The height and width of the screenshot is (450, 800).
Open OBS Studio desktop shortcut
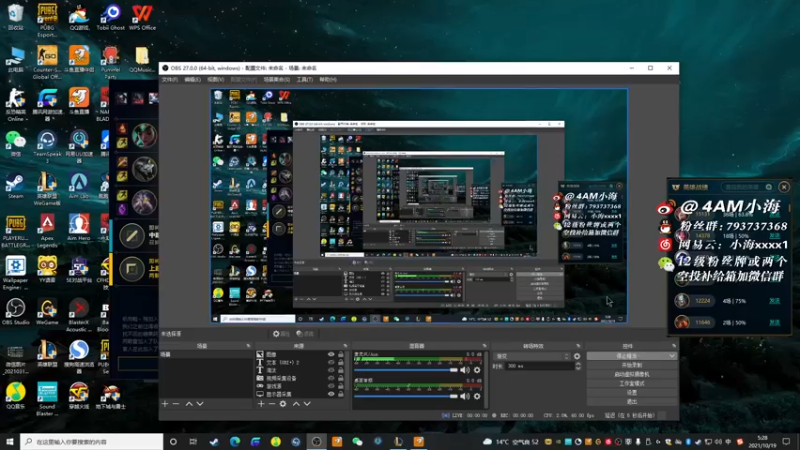(15, 312)
